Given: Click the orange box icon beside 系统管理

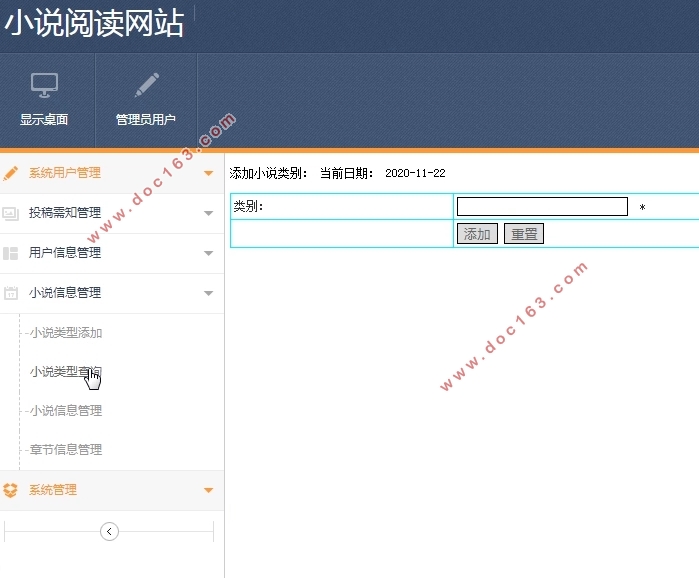Looking at the screenshot, I should 10,490.
